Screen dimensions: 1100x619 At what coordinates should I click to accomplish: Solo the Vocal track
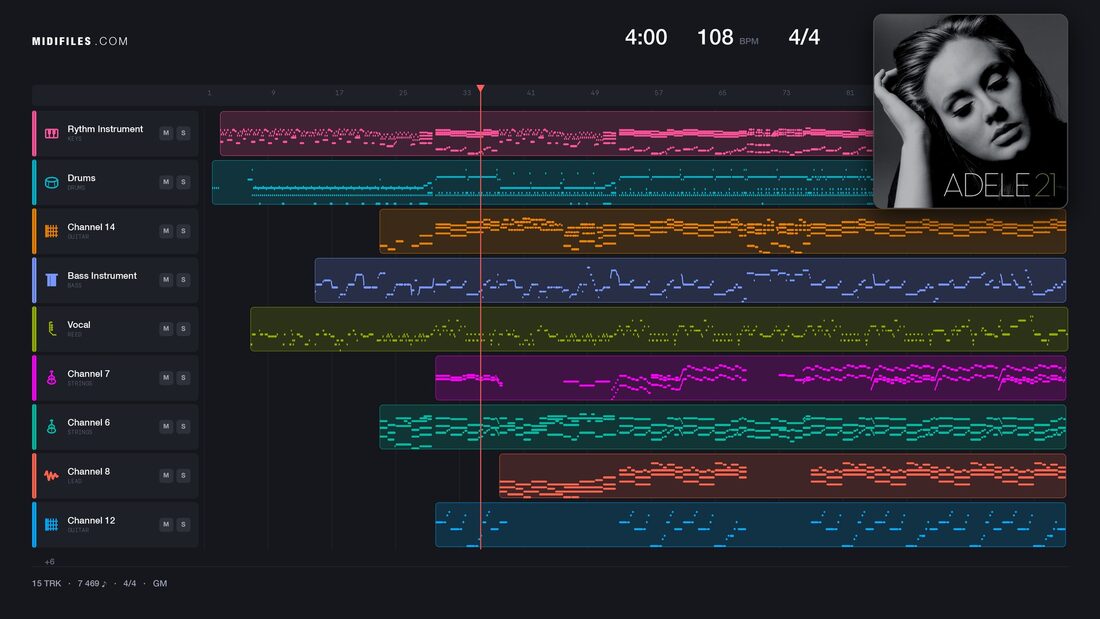coord(183,328)
